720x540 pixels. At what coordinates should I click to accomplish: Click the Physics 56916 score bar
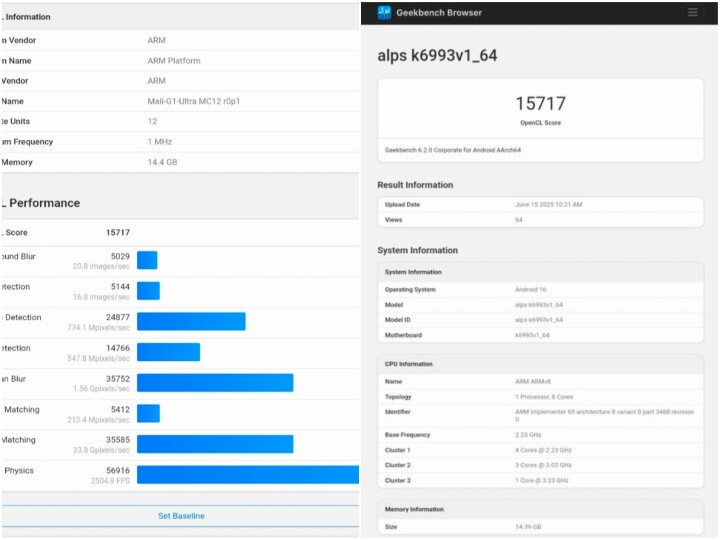pos(248,474)
